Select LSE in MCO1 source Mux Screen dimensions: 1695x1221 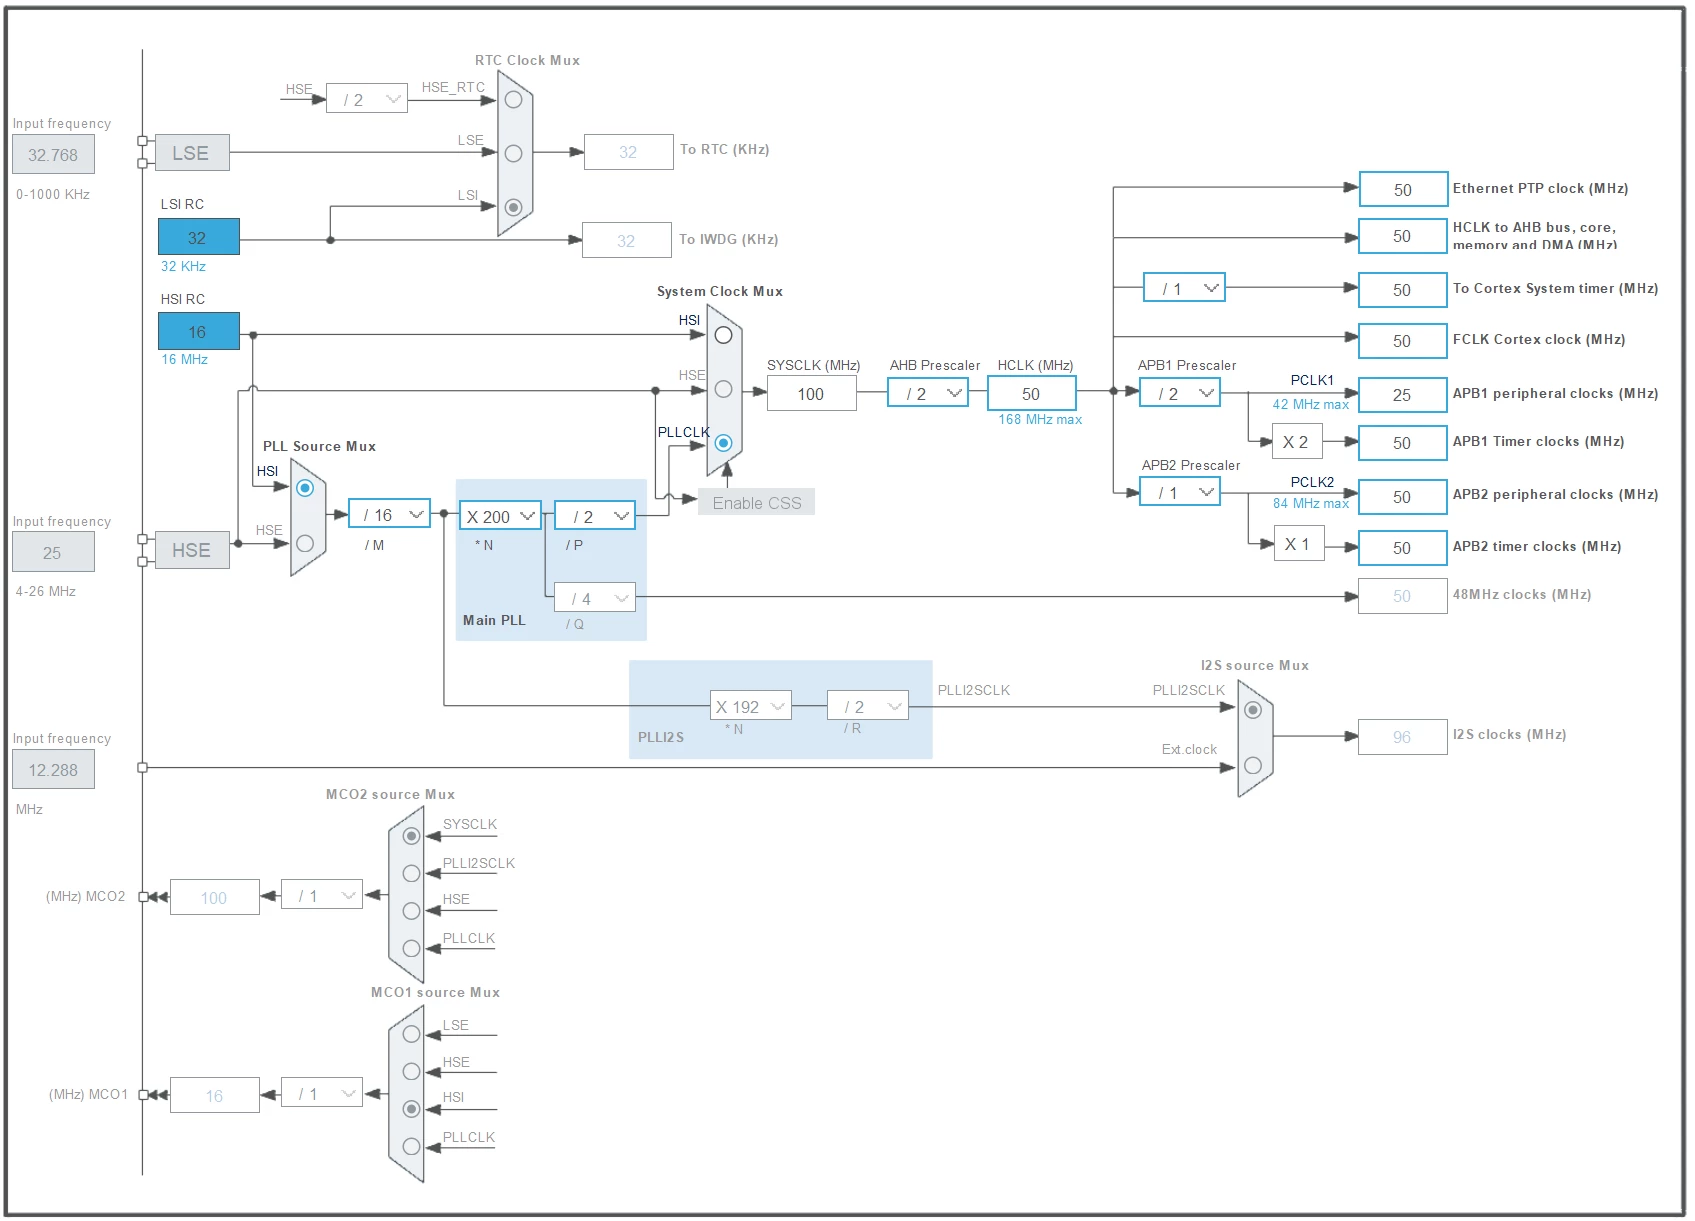(x=411, y=1034)
